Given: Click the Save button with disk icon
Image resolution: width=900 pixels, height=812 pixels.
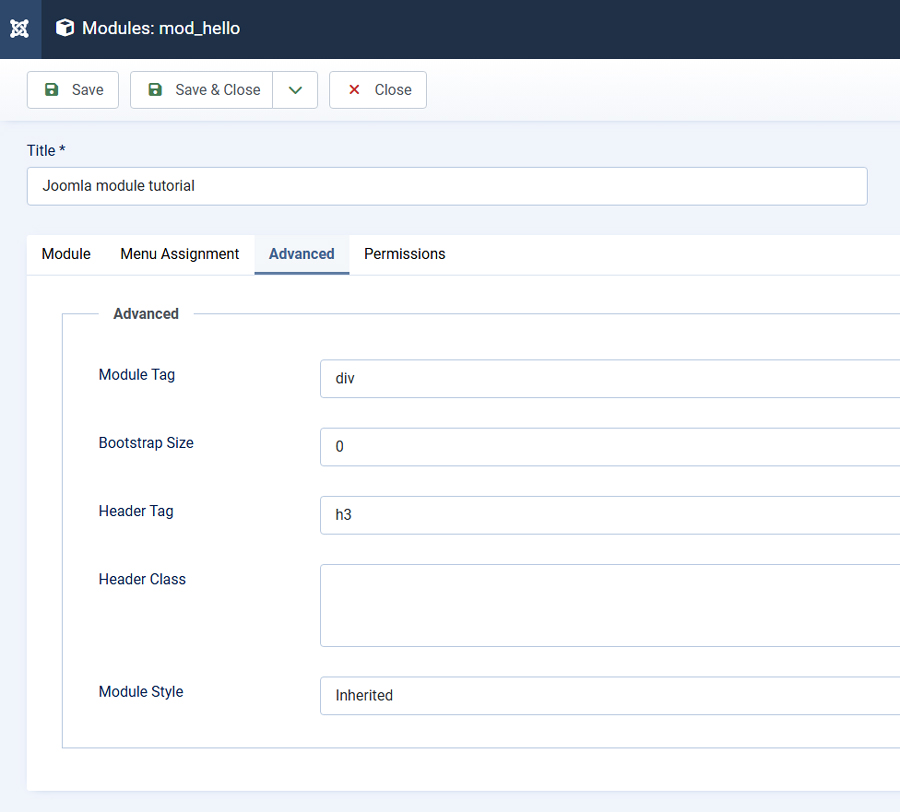Looking at the screenshot, I should click(x=73, y=90).
